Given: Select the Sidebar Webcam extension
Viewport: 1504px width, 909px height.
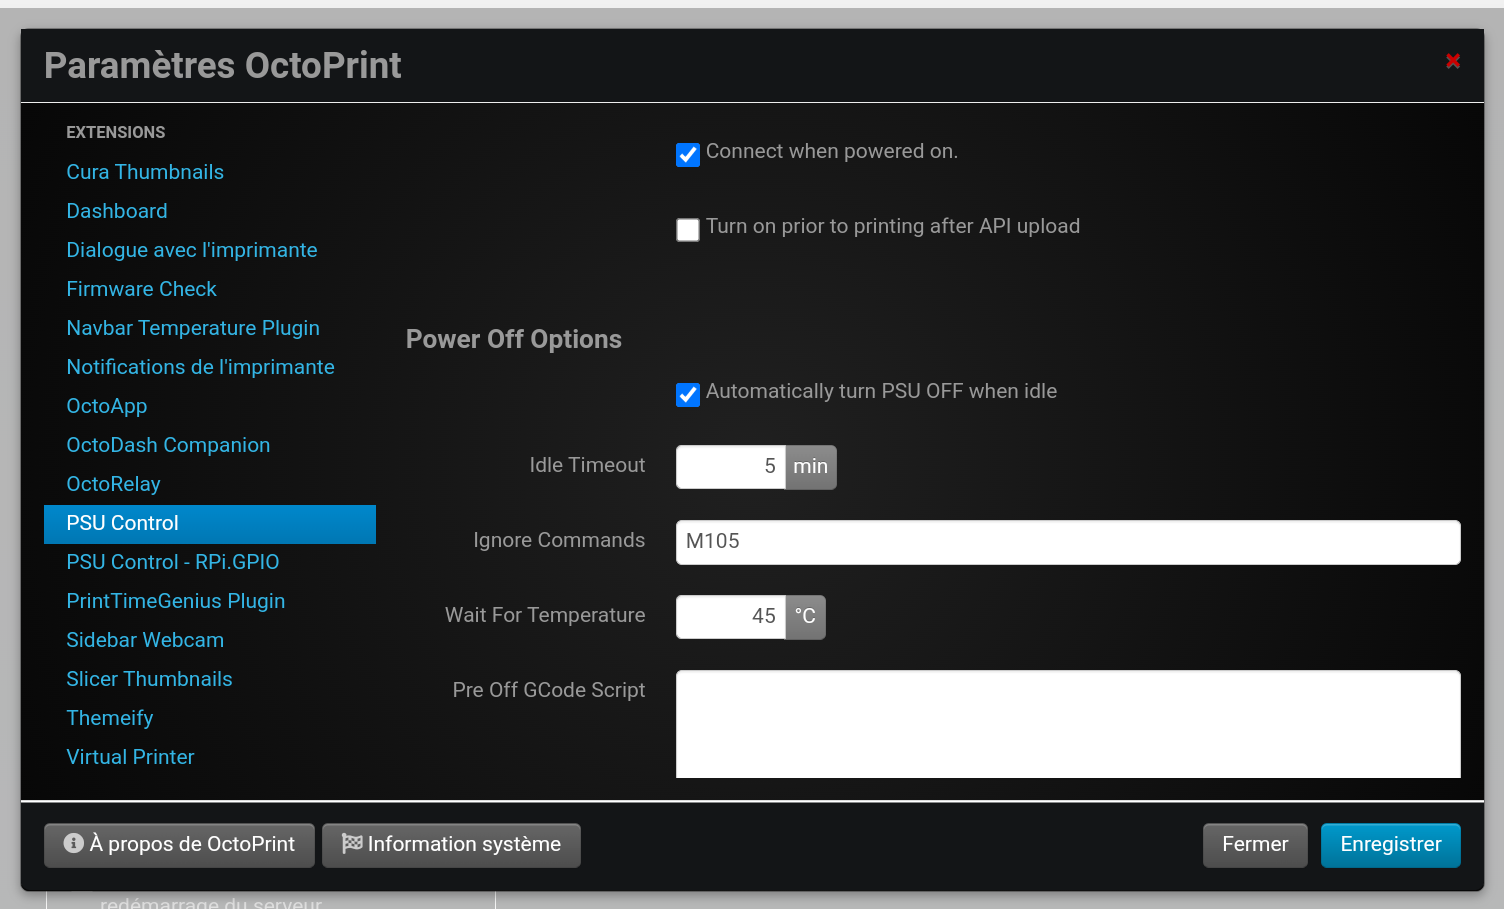Looking at the screenshot, I should (x=145, y=640).
